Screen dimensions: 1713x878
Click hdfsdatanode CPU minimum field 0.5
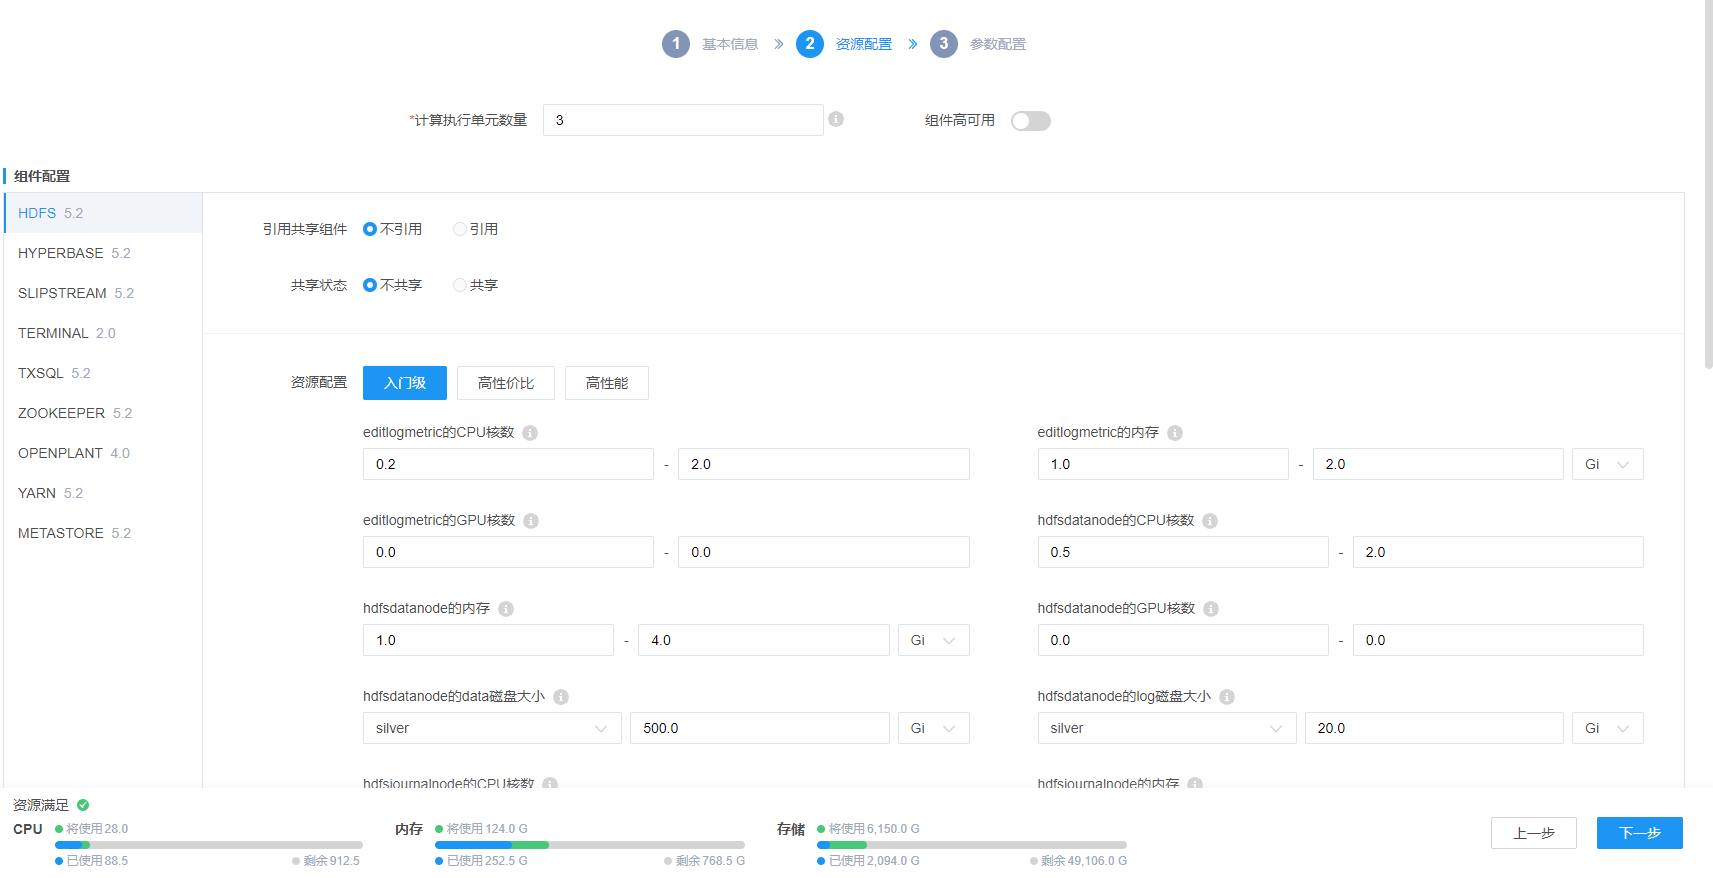point(1183,552)
